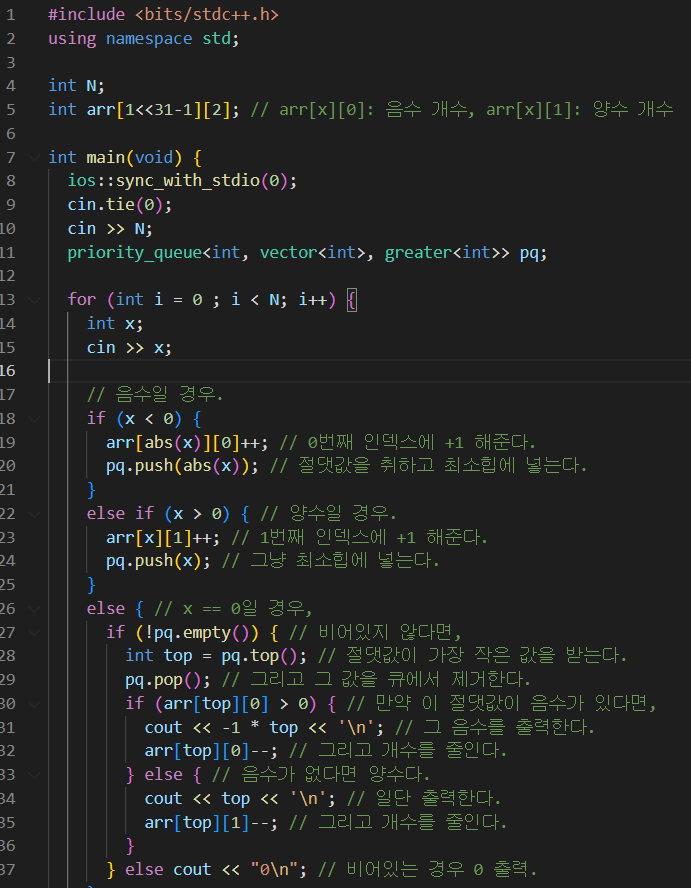The height and width of the screenshot is (888, 691).
Task: Click arr[top][0]--; statement
Action: point(211,750)
